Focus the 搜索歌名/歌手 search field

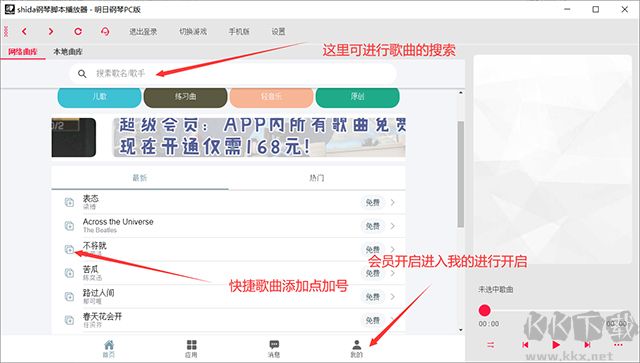(x=233, y=74)
